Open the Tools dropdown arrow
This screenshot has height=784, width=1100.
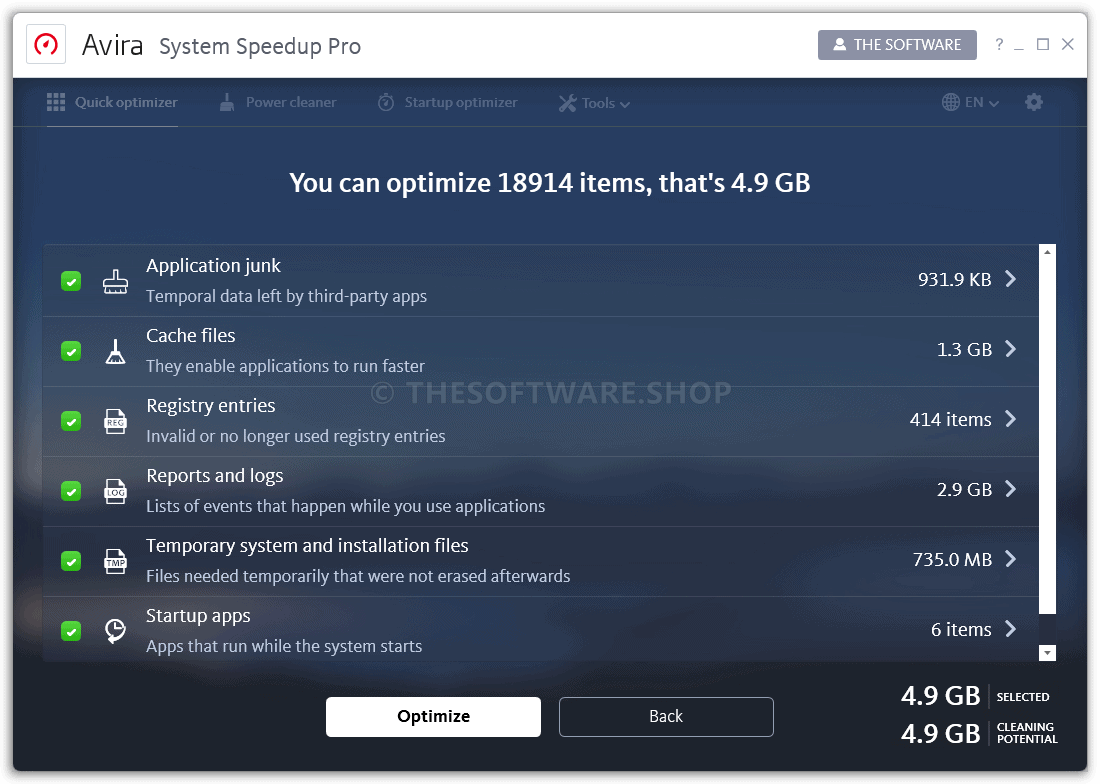(624, 104)
